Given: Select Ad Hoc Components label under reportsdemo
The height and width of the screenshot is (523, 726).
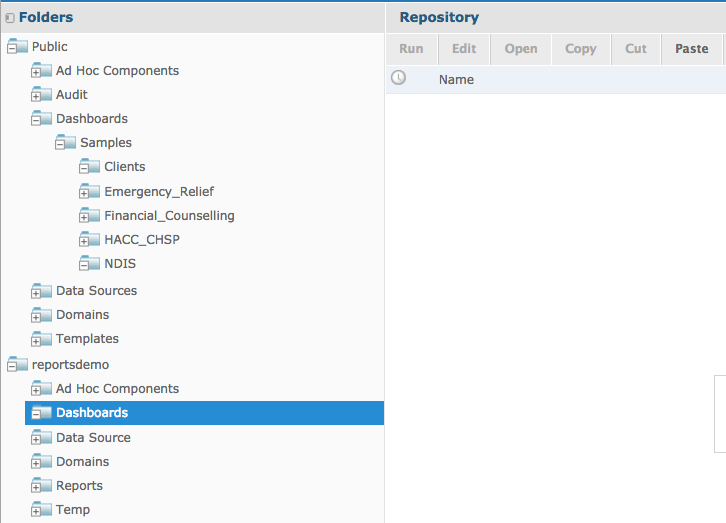Looking at the screenshot, I should click(x=117, y=389).
